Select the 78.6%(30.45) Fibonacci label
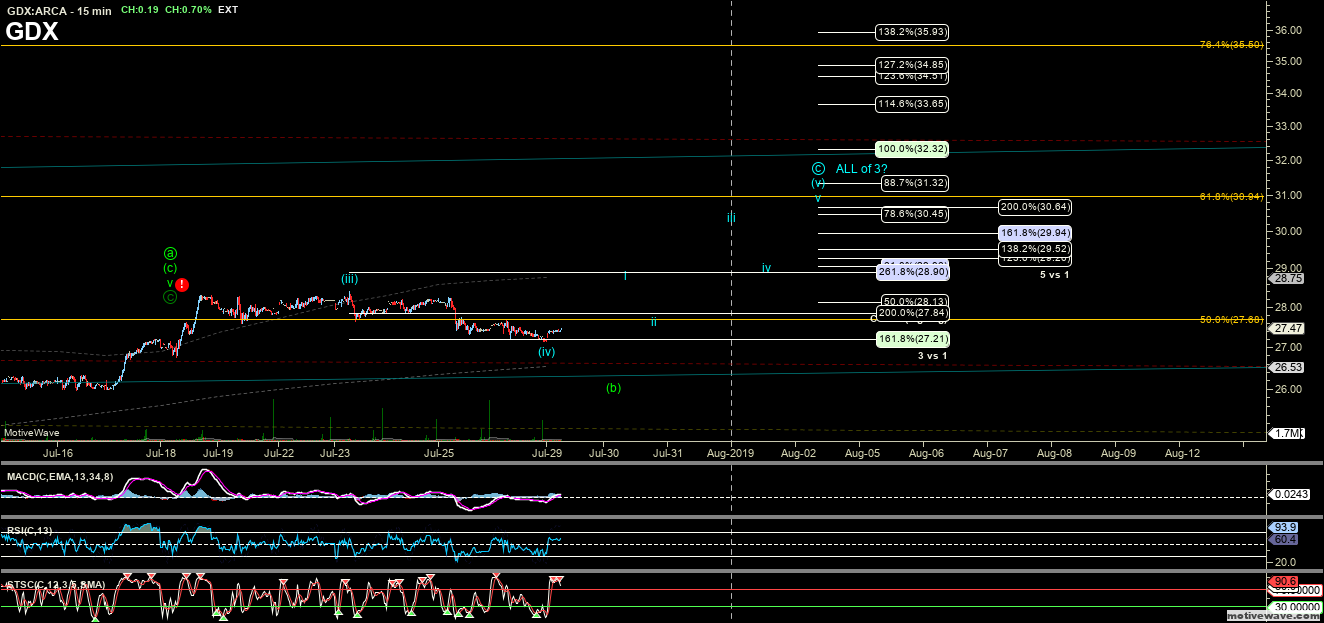 click(x=914, y=213)
